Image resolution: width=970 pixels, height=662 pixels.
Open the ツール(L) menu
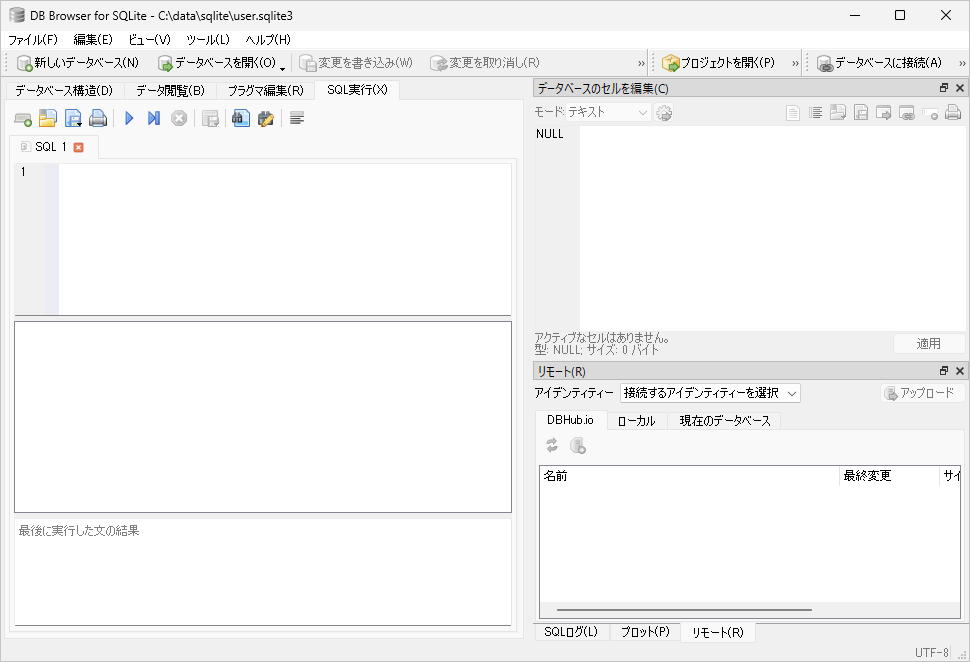(x=211, y=39)
